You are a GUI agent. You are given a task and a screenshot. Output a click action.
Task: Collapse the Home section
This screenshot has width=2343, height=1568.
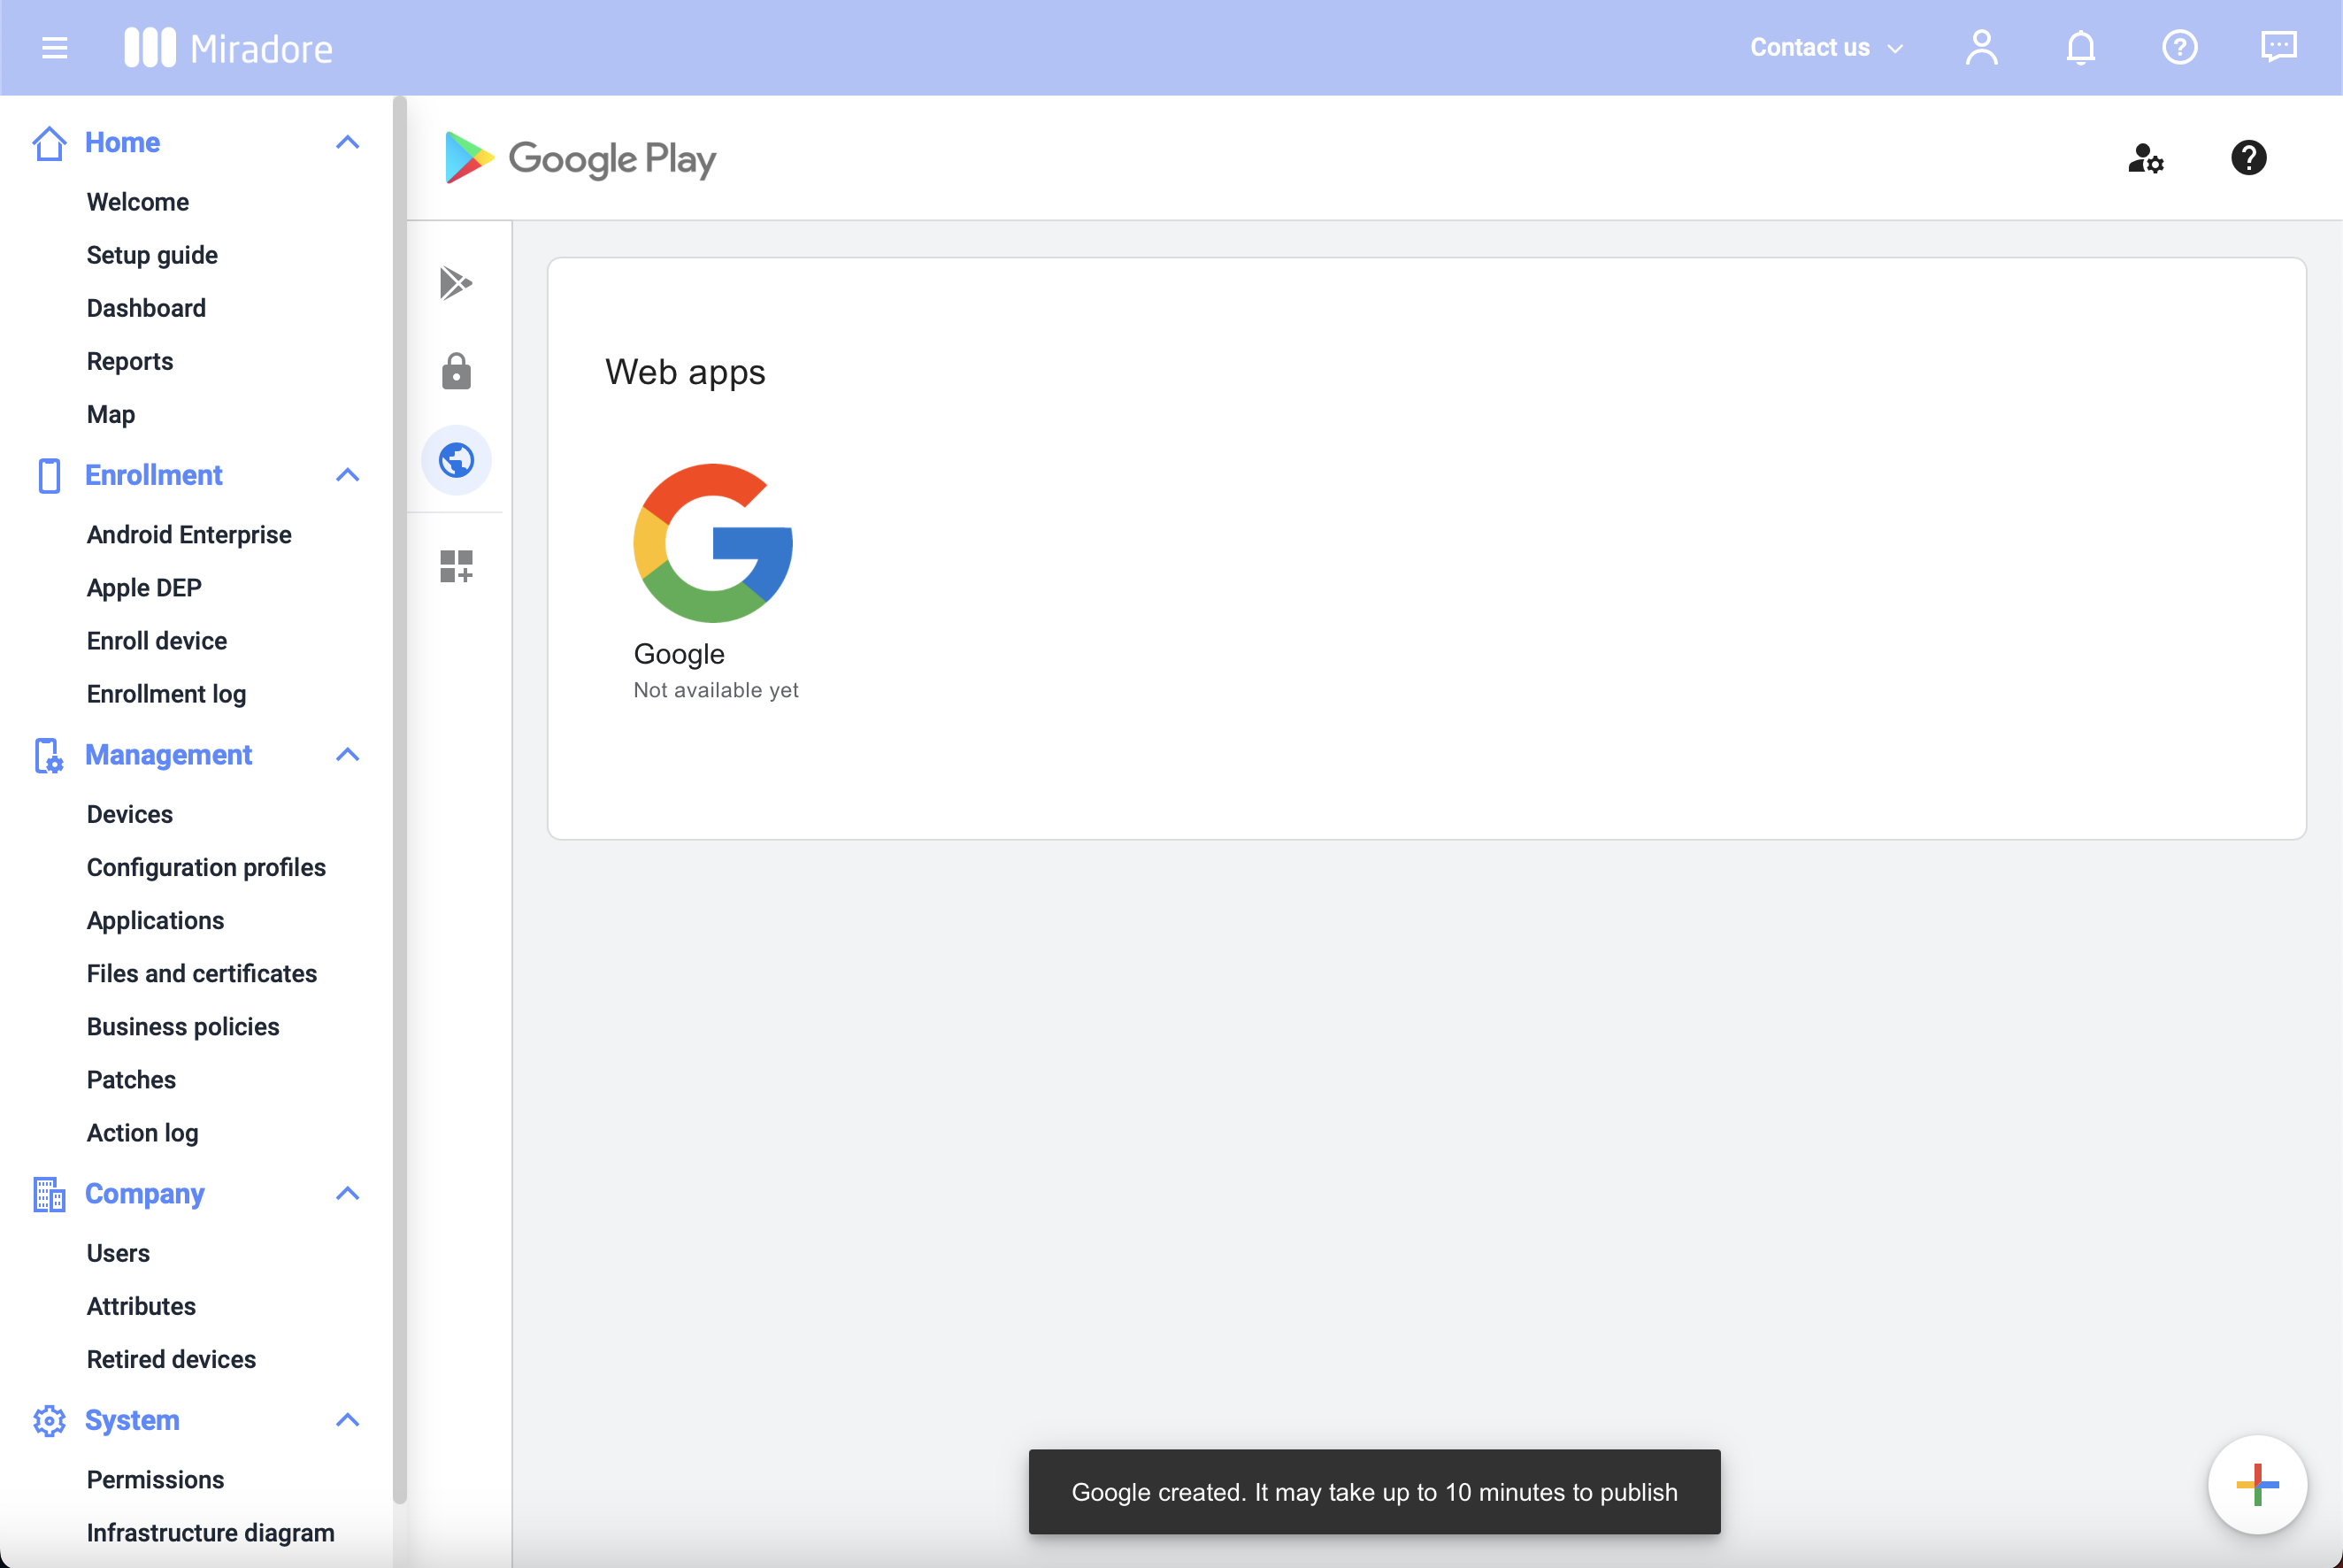(x=347, y=142)
